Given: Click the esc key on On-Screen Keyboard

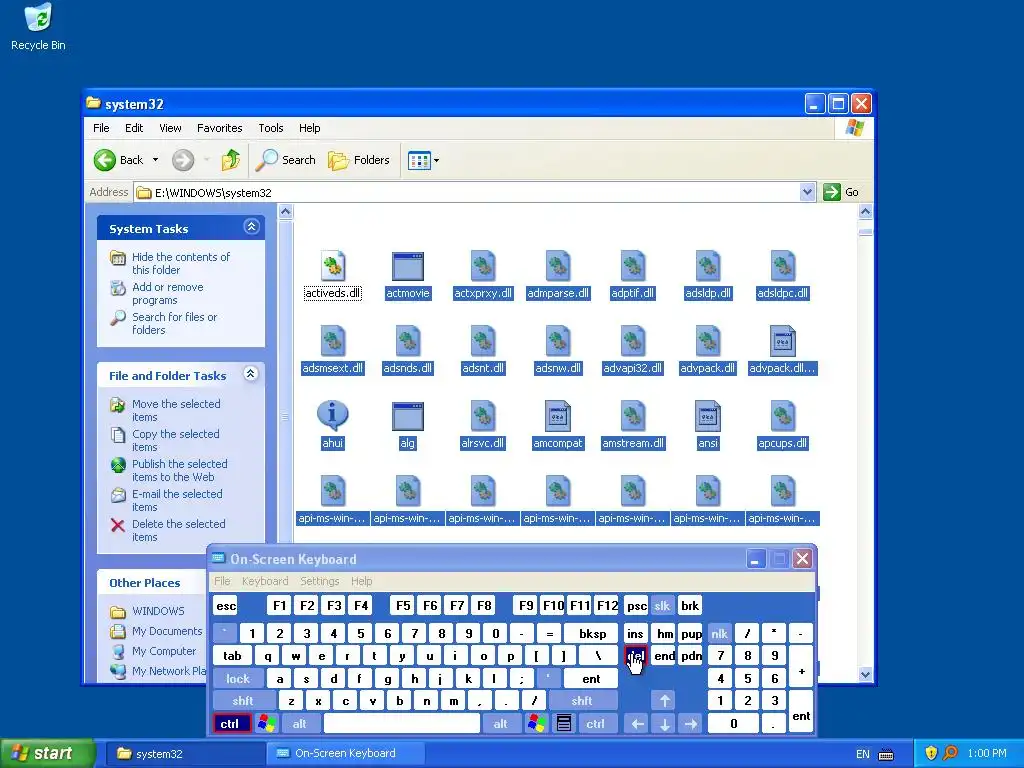Looking at the screenshot, I should (226, 606).
